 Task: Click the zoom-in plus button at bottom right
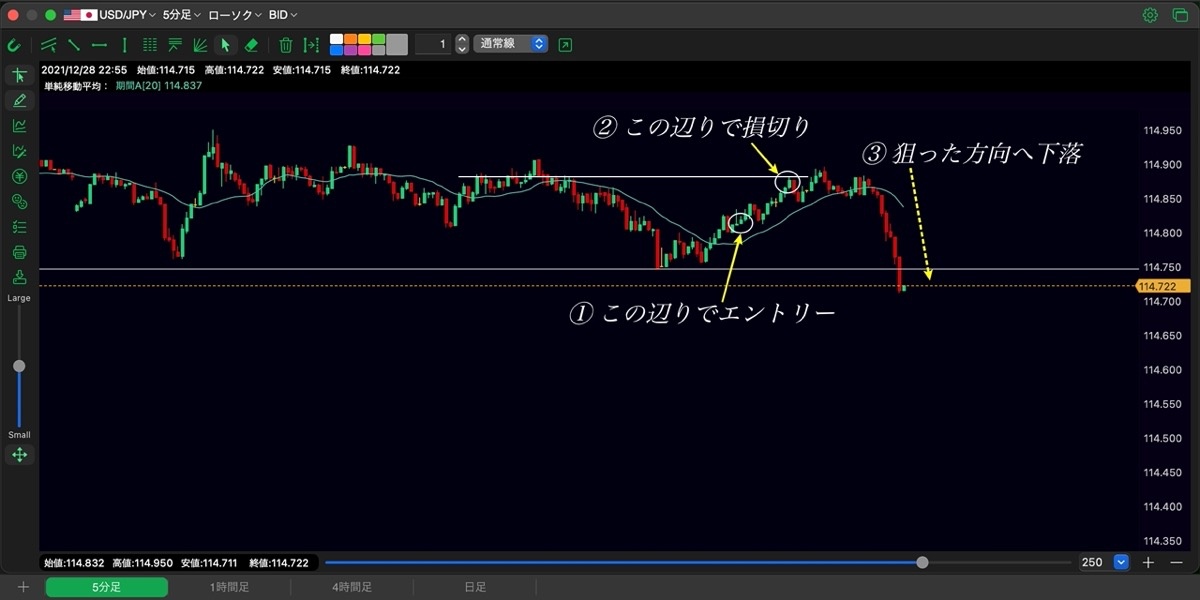(x=1149, y=562)
